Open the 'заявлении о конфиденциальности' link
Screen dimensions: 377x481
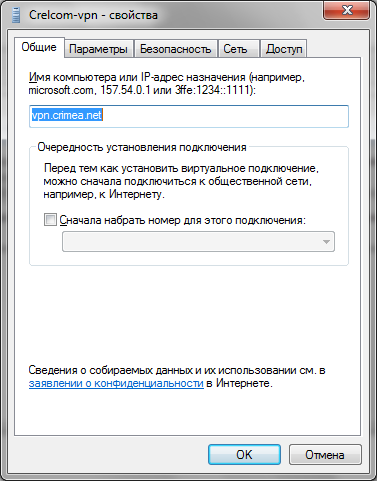[x=116, y=383]
